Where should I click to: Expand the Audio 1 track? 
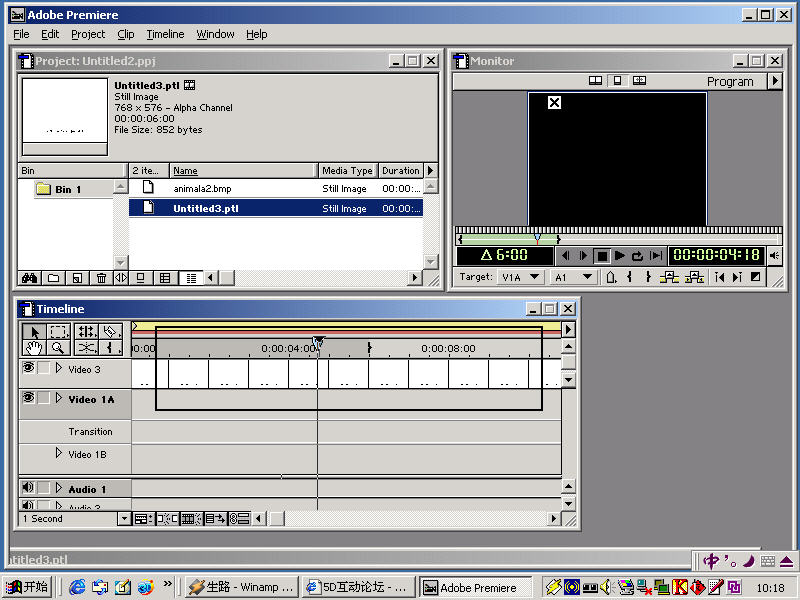pyautogui.click(x=59, y=488)
